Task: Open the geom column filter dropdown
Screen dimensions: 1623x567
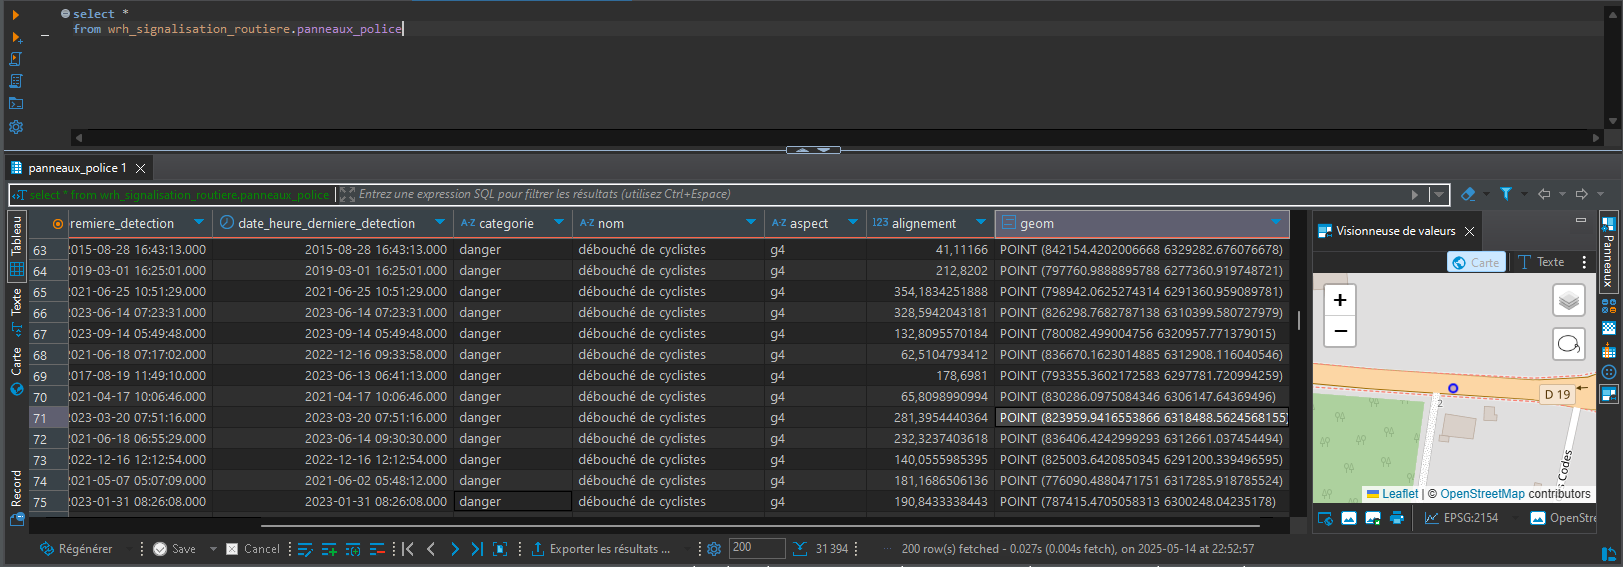Action: click(x=1276, y=223)
